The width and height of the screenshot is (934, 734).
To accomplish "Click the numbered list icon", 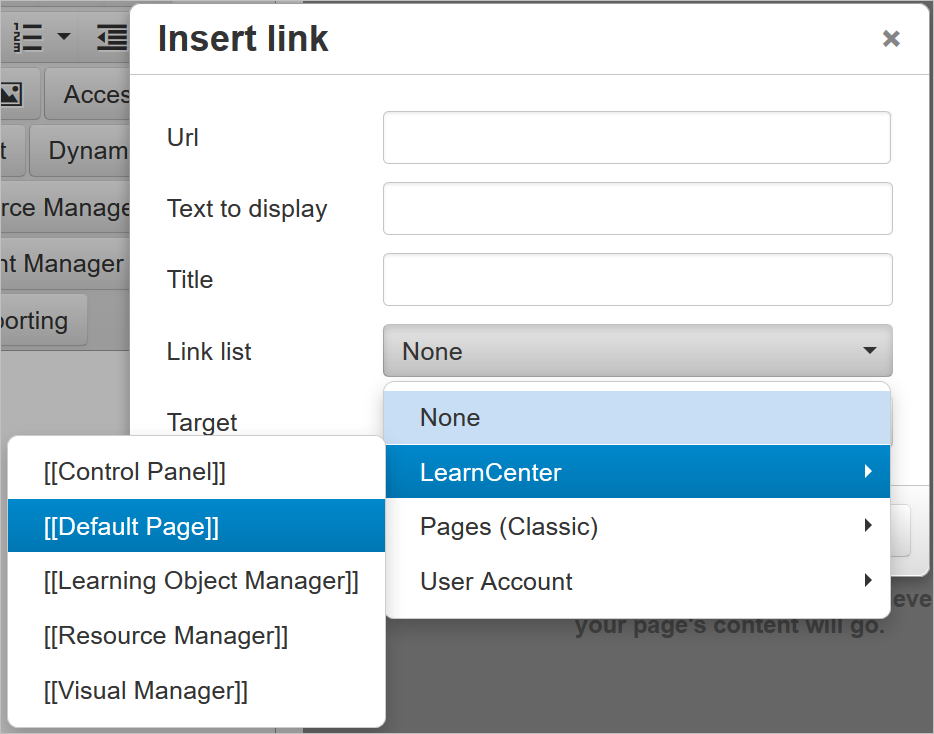I will 28,38.
